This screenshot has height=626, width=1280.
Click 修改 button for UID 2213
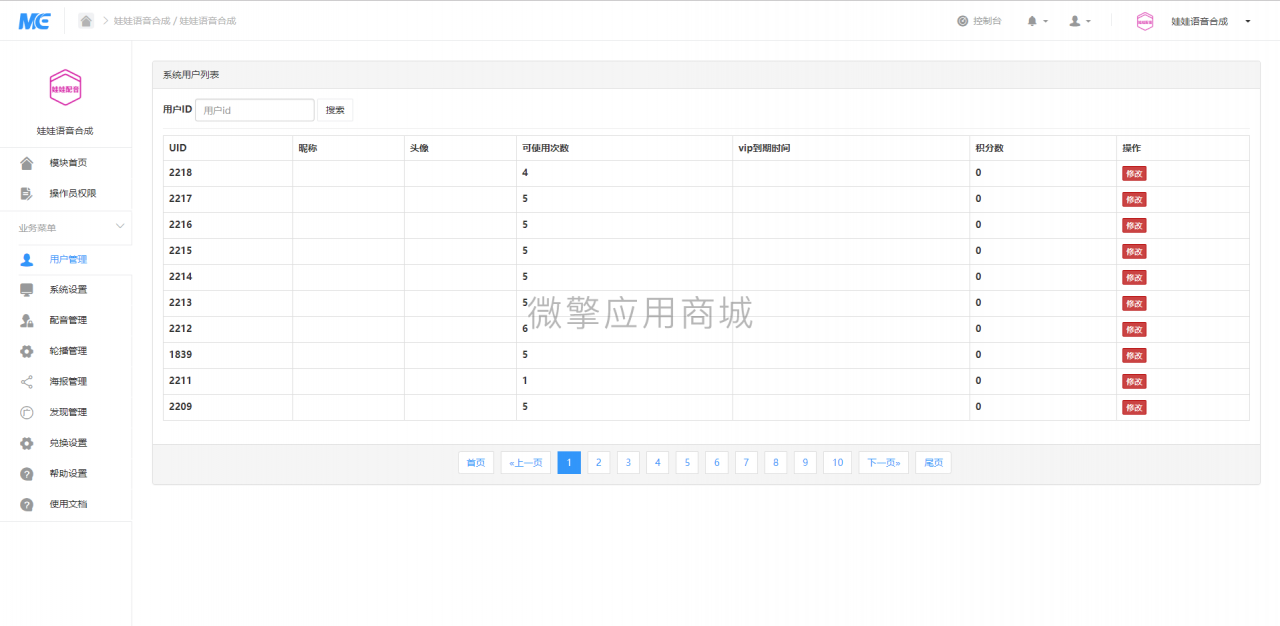coord(1134,303)
